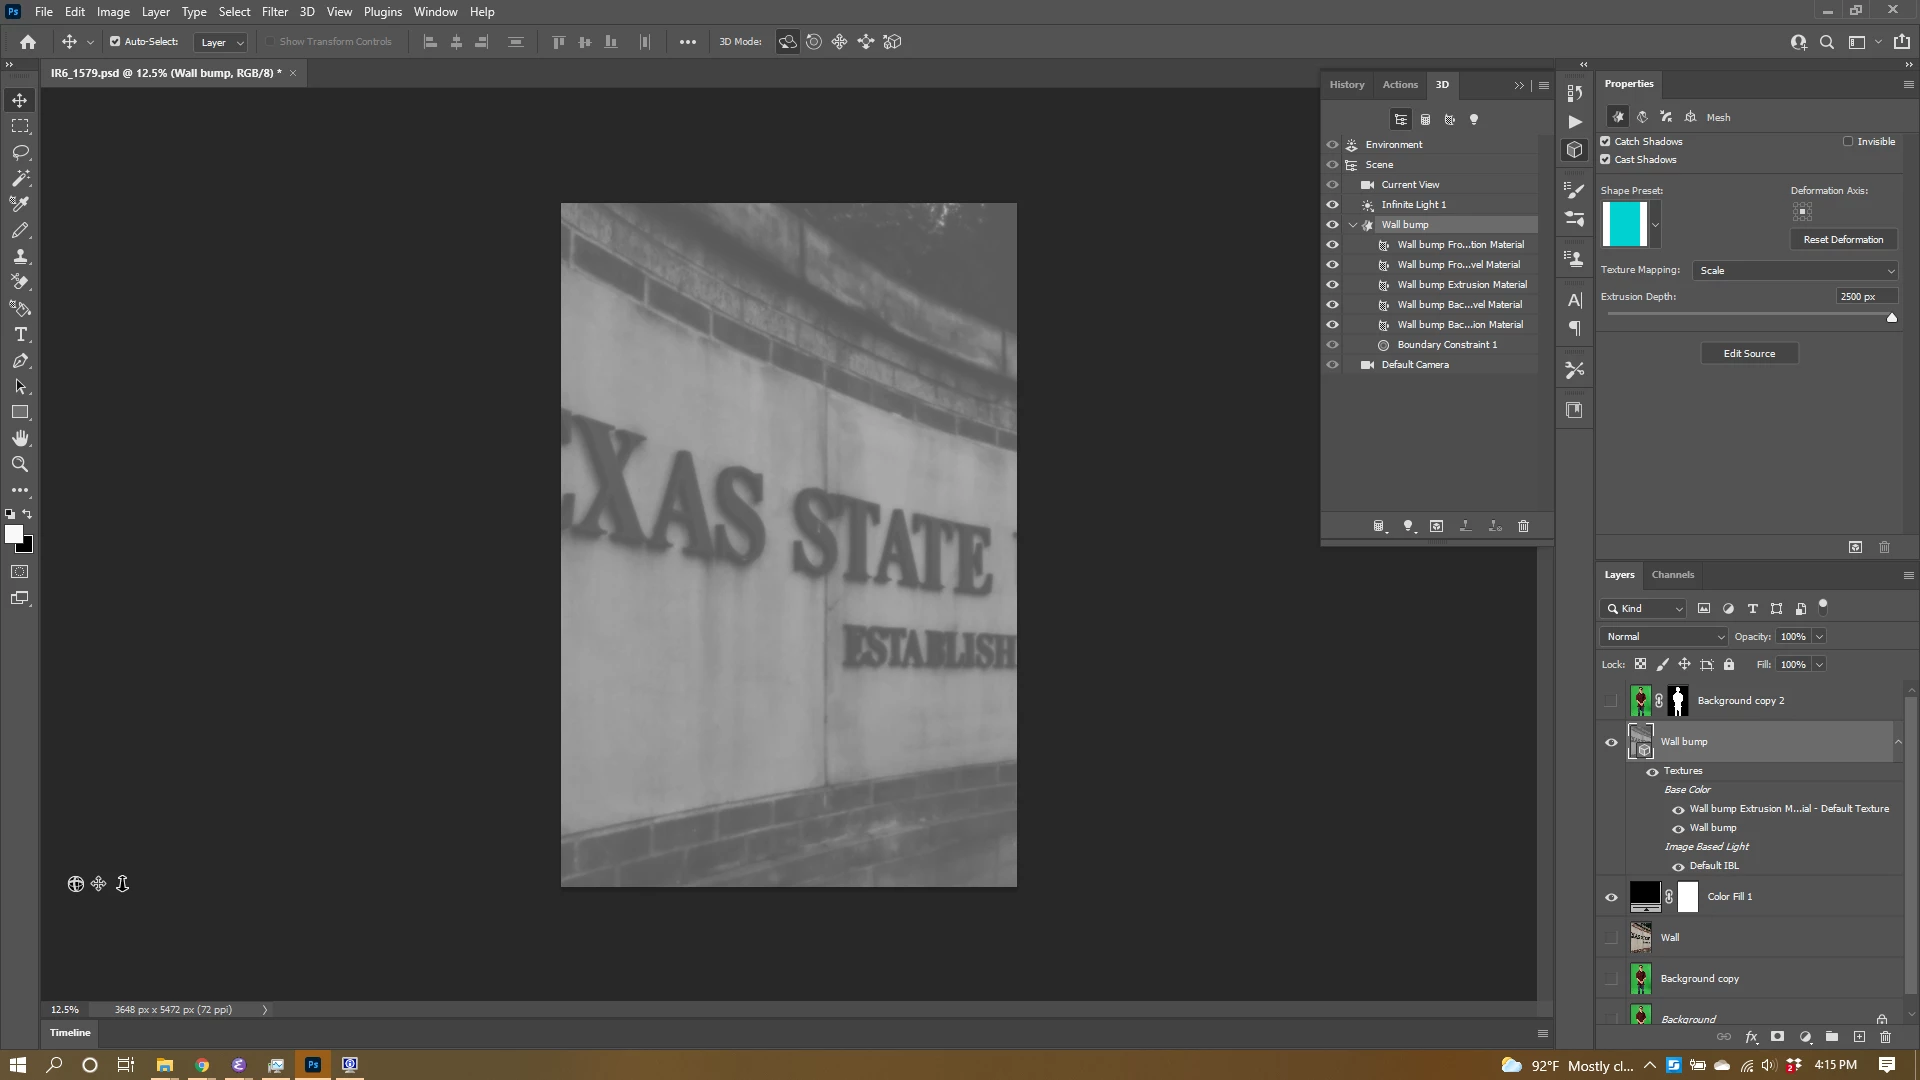
Task: Click the Extrusion Depth slider handle
Action: 1891,317
